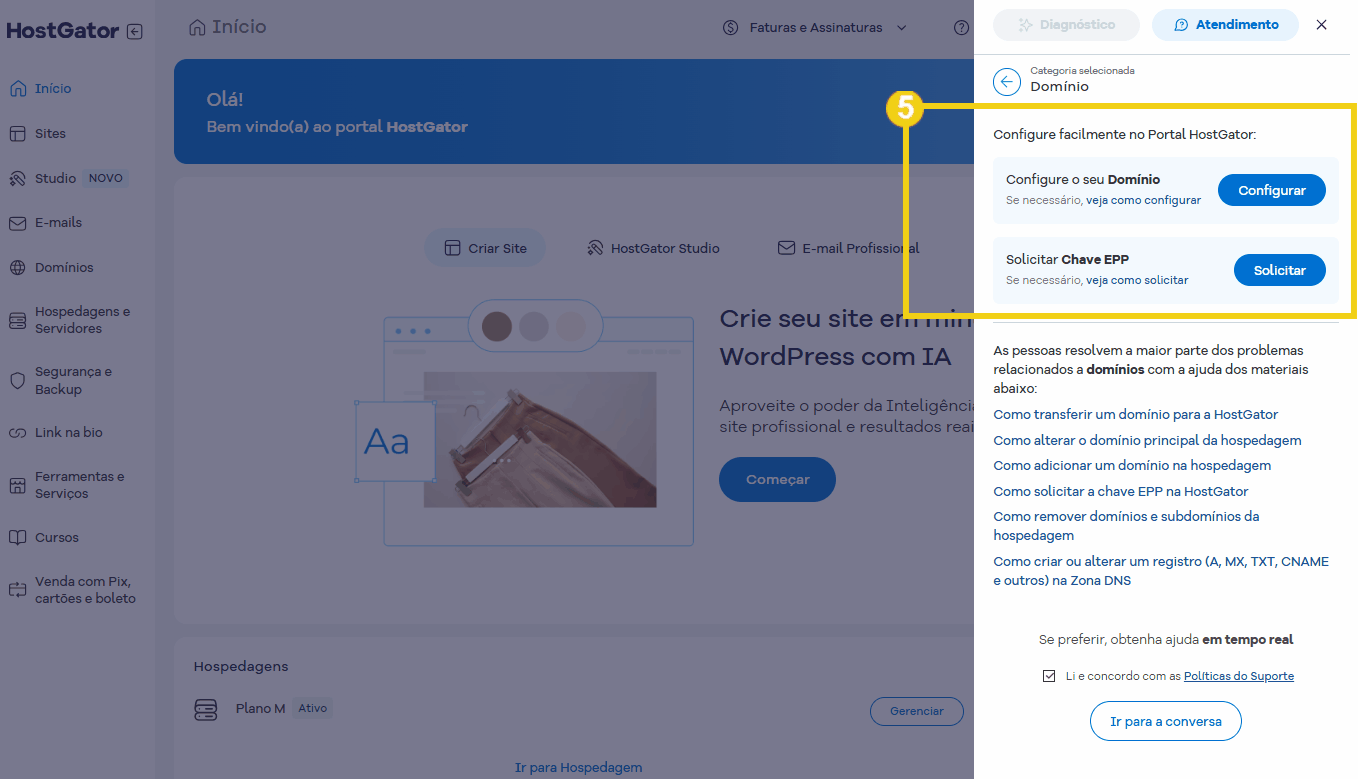
Task: Click the Solicitar button for Chave EPP
Action: click(x=1280, y=270)
